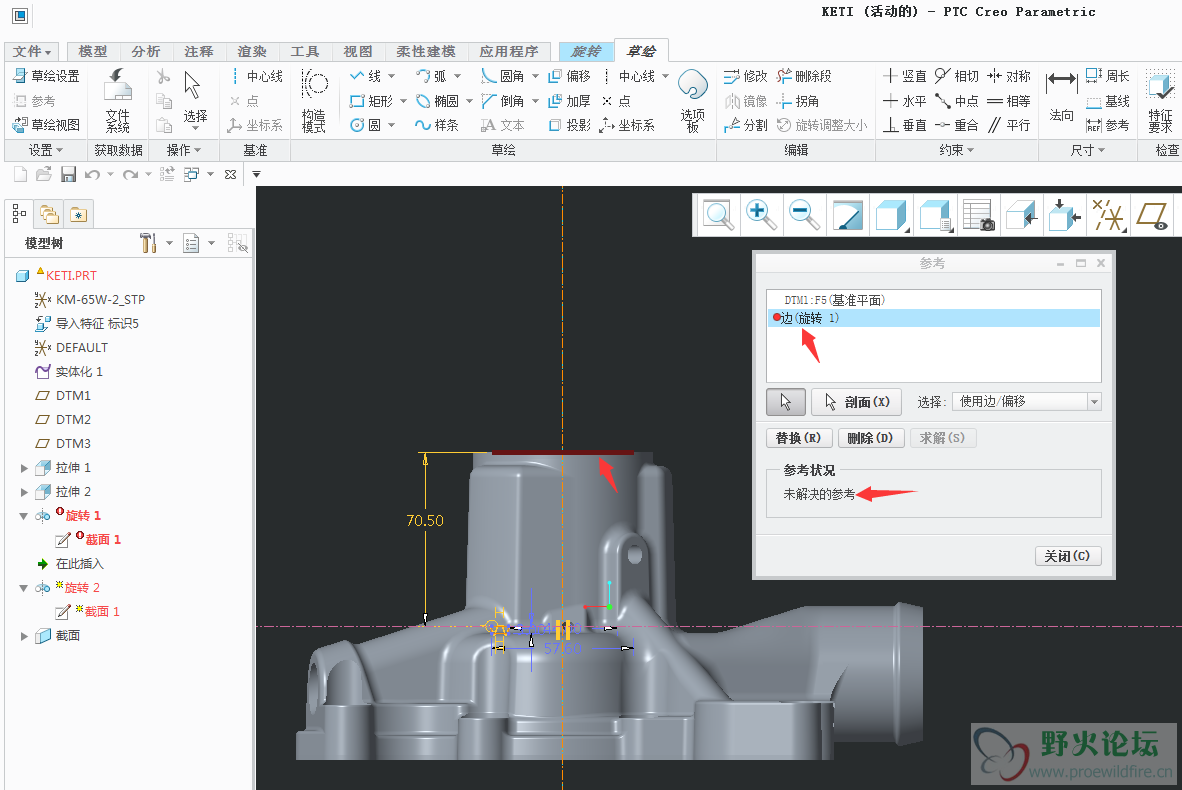Viewport: 1182px width, 790px height.
Task: Insert 文本 text in sketch
Action: pyautogui.click(x=502, y=125)
